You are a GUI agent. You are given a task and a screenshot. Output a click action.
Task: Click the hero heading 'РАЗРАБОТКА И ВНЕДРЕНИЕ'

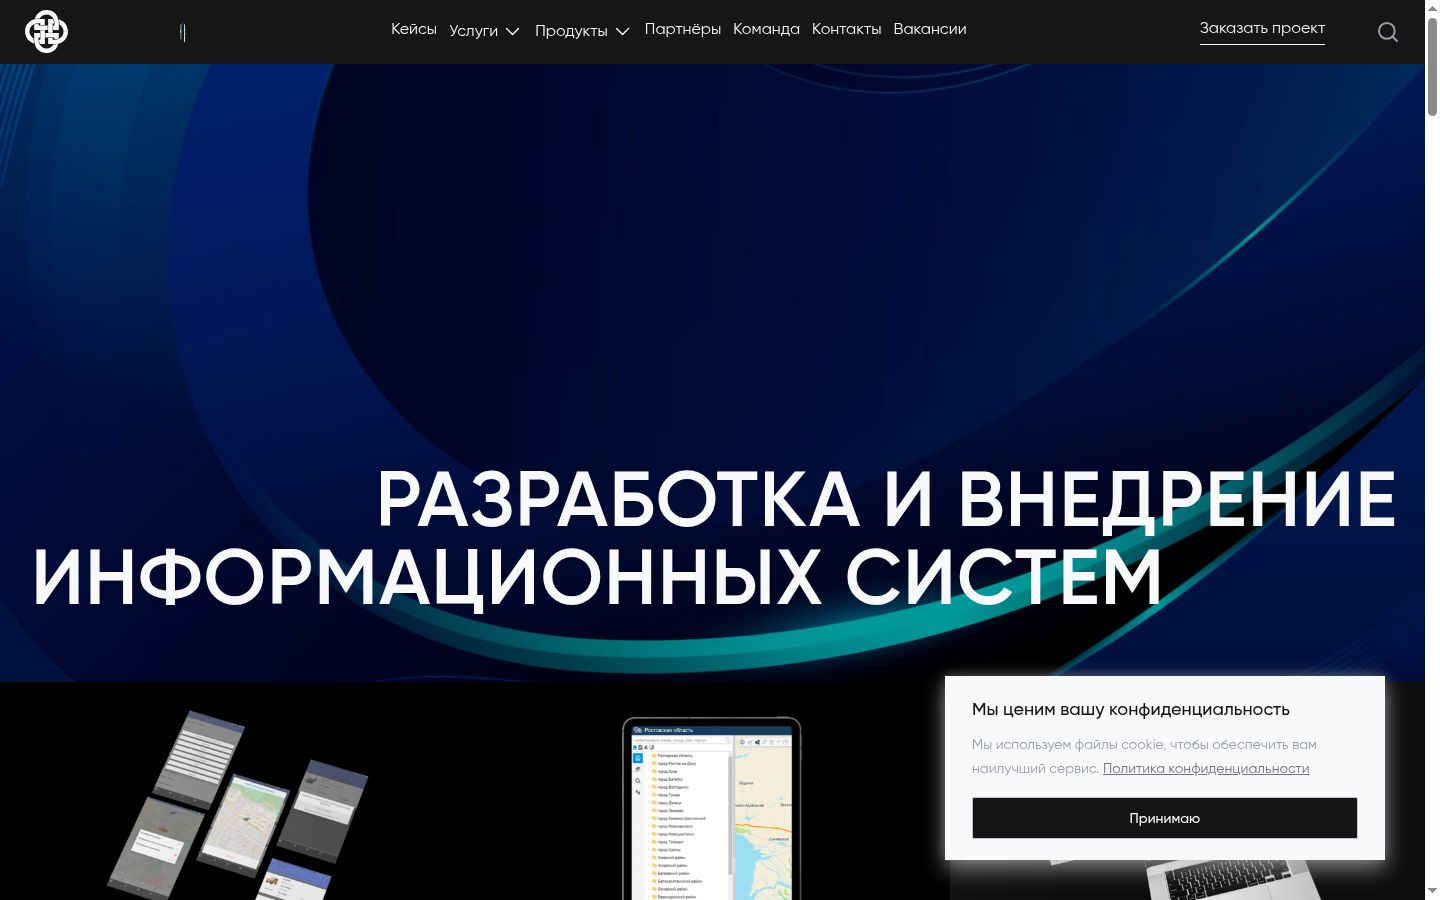[x=886, y=499]
